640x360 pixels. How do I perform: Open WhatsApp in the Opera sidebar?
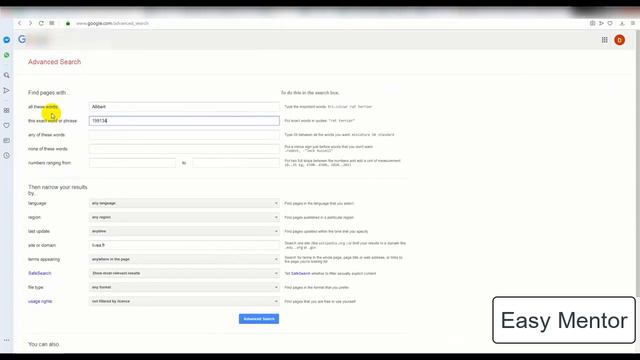[7, 55]
